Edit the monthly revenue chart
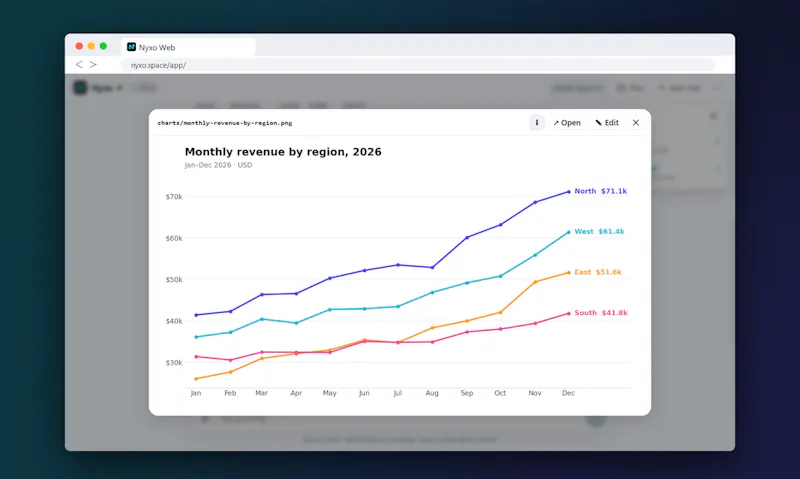This screenshot has width=800, height=479. pyautogui.click(x=607, y=122)
